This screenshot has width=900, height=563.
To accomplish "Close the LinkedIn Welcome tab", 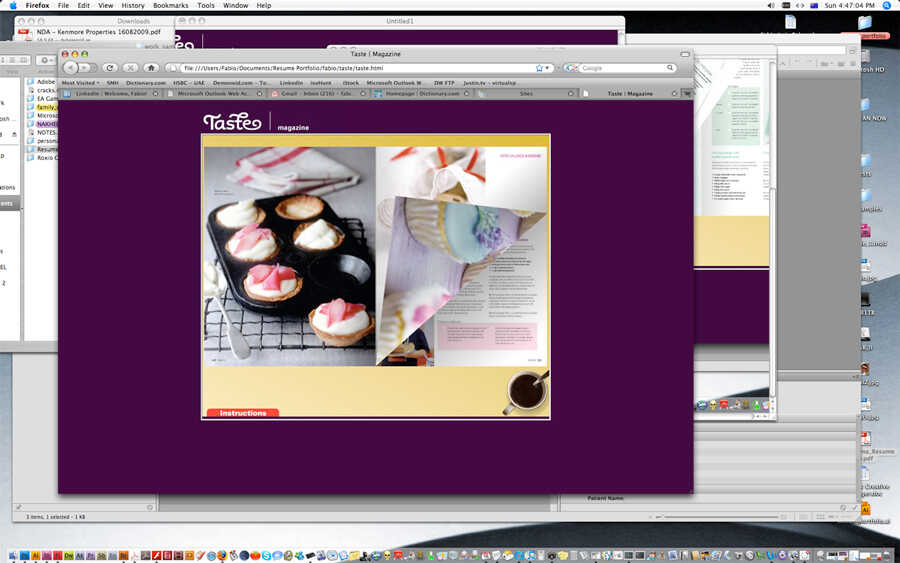I will click(156, 94).
